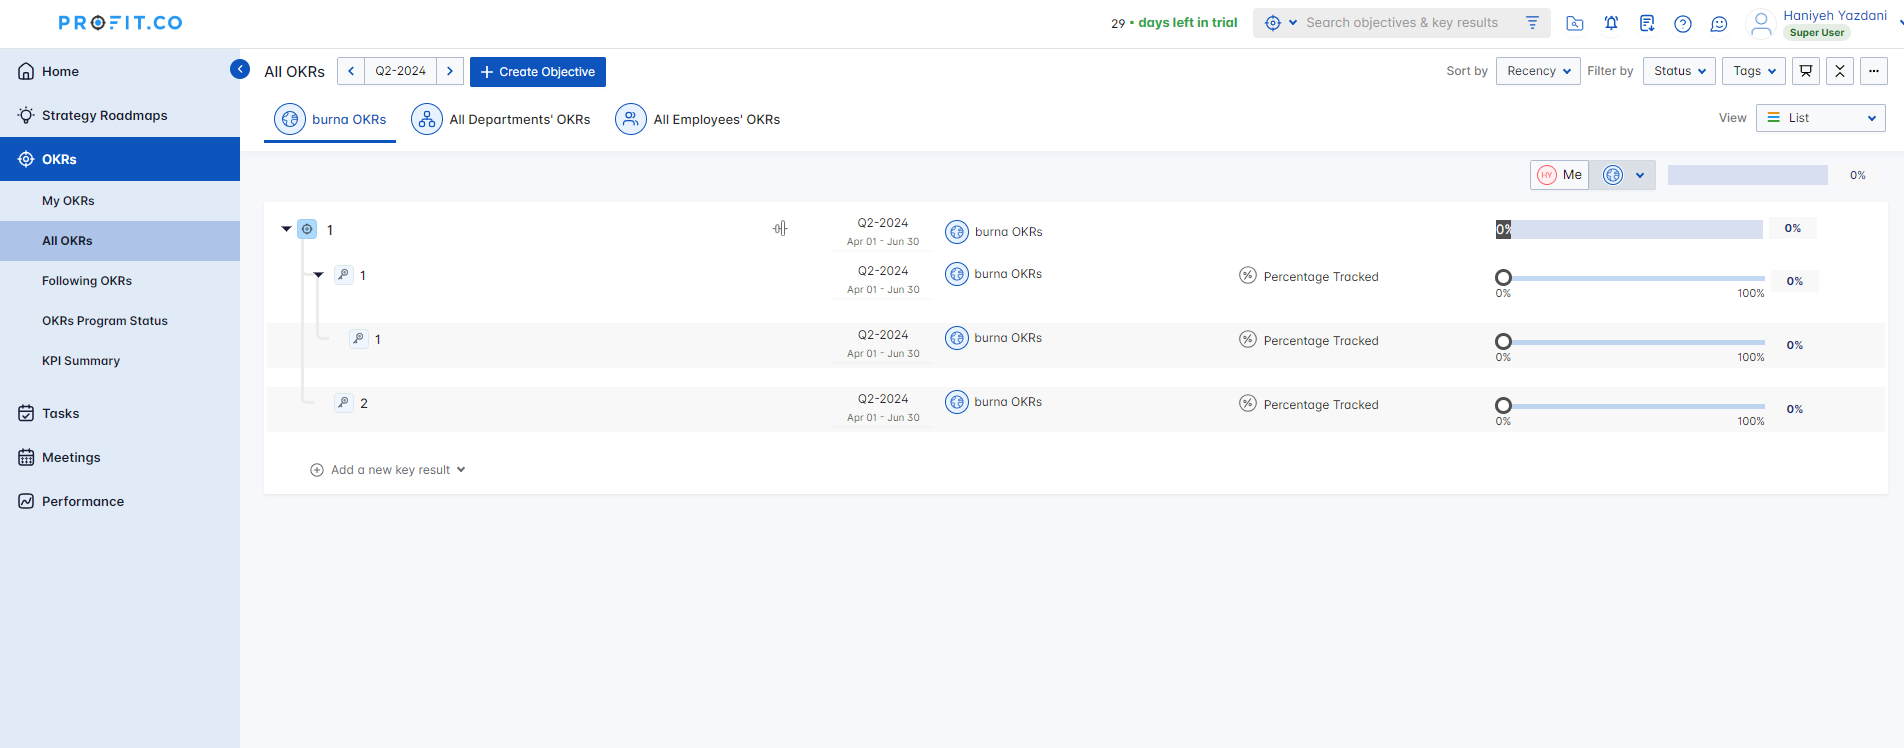Viewport: 1904px width, 748px height.
Task: Collapse first key result 1 subtree
Action: [x=319, y=275]
